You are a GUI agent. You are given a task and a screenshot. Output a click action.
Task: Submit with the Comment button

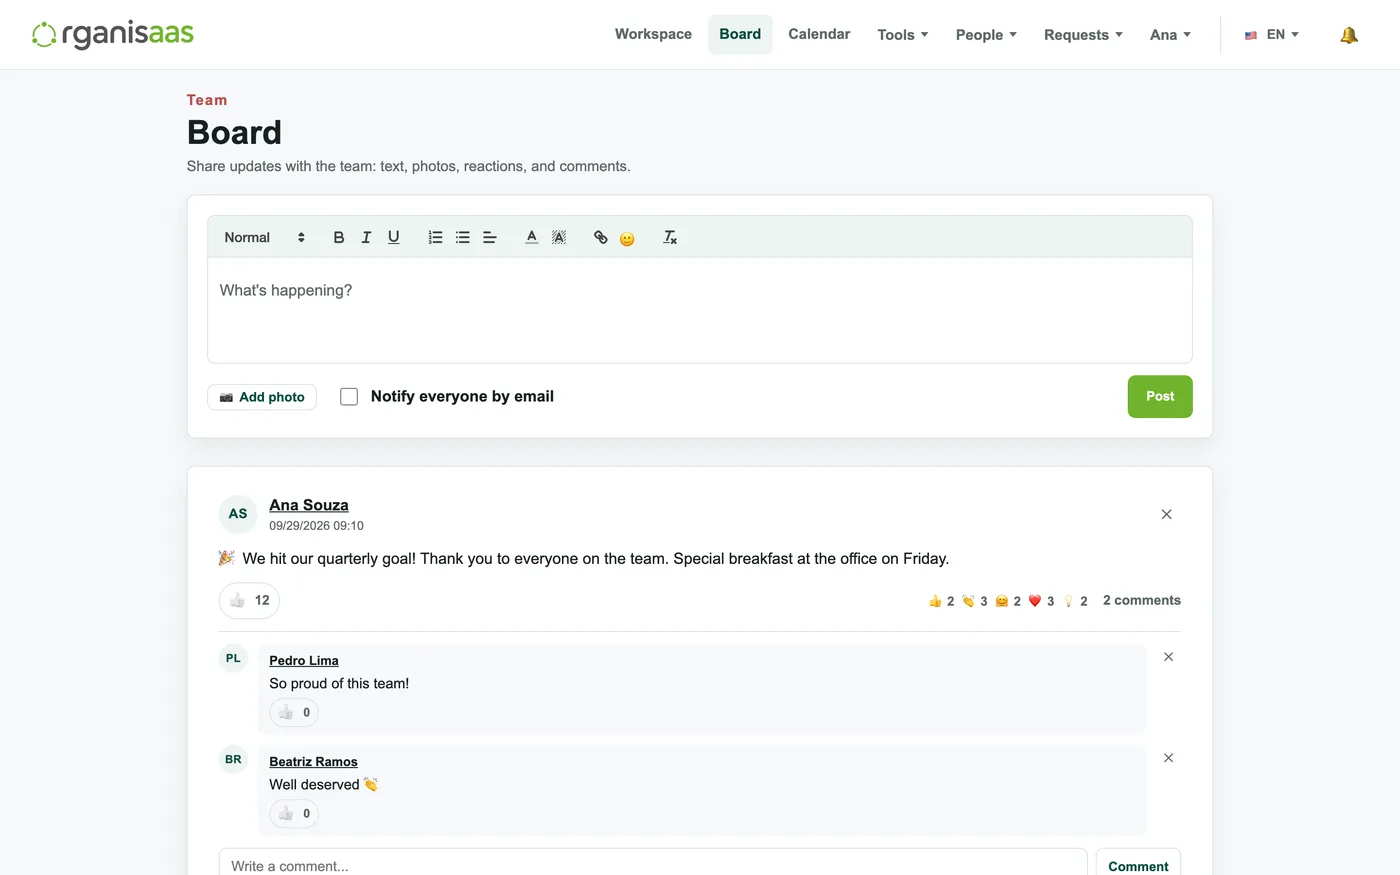tap(1138, 865)
